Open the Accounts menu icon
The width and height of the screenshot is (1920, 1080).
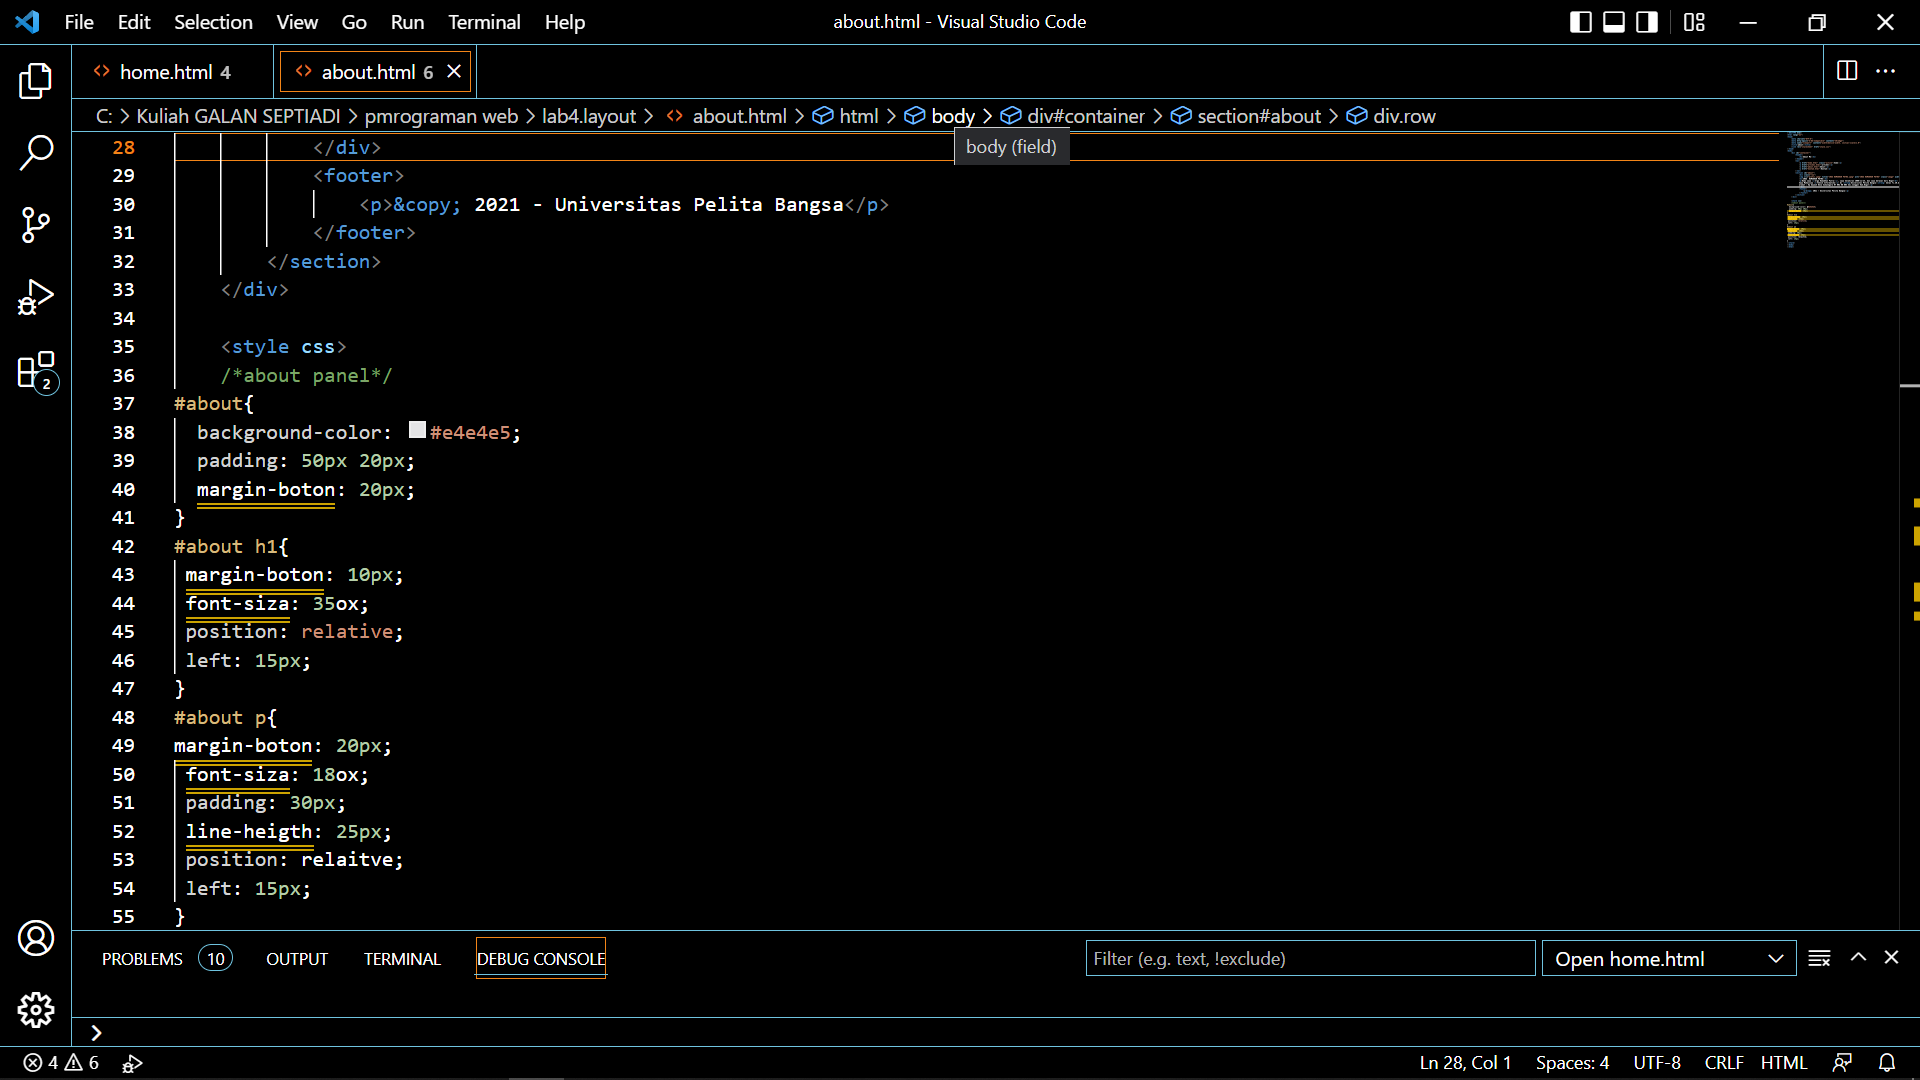pyautogui.click(x=36, y=938)
